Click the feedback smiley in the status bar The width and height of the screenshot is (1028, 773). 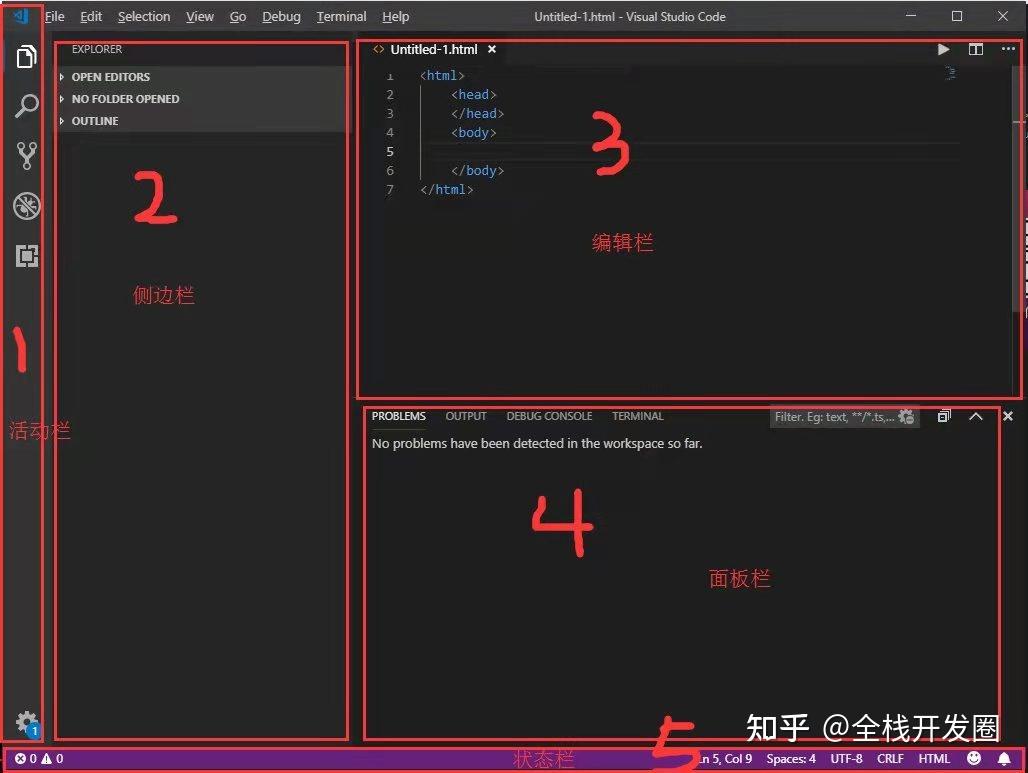[x=974, y=758]
